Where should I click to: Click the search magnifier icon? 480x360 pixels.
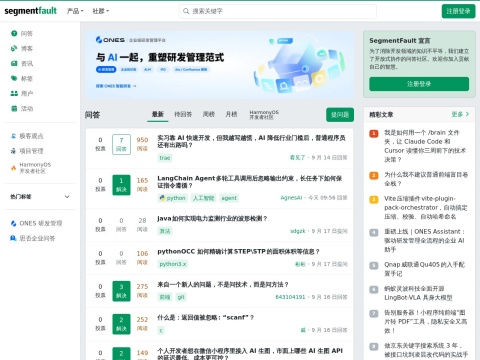coord(186,11)
